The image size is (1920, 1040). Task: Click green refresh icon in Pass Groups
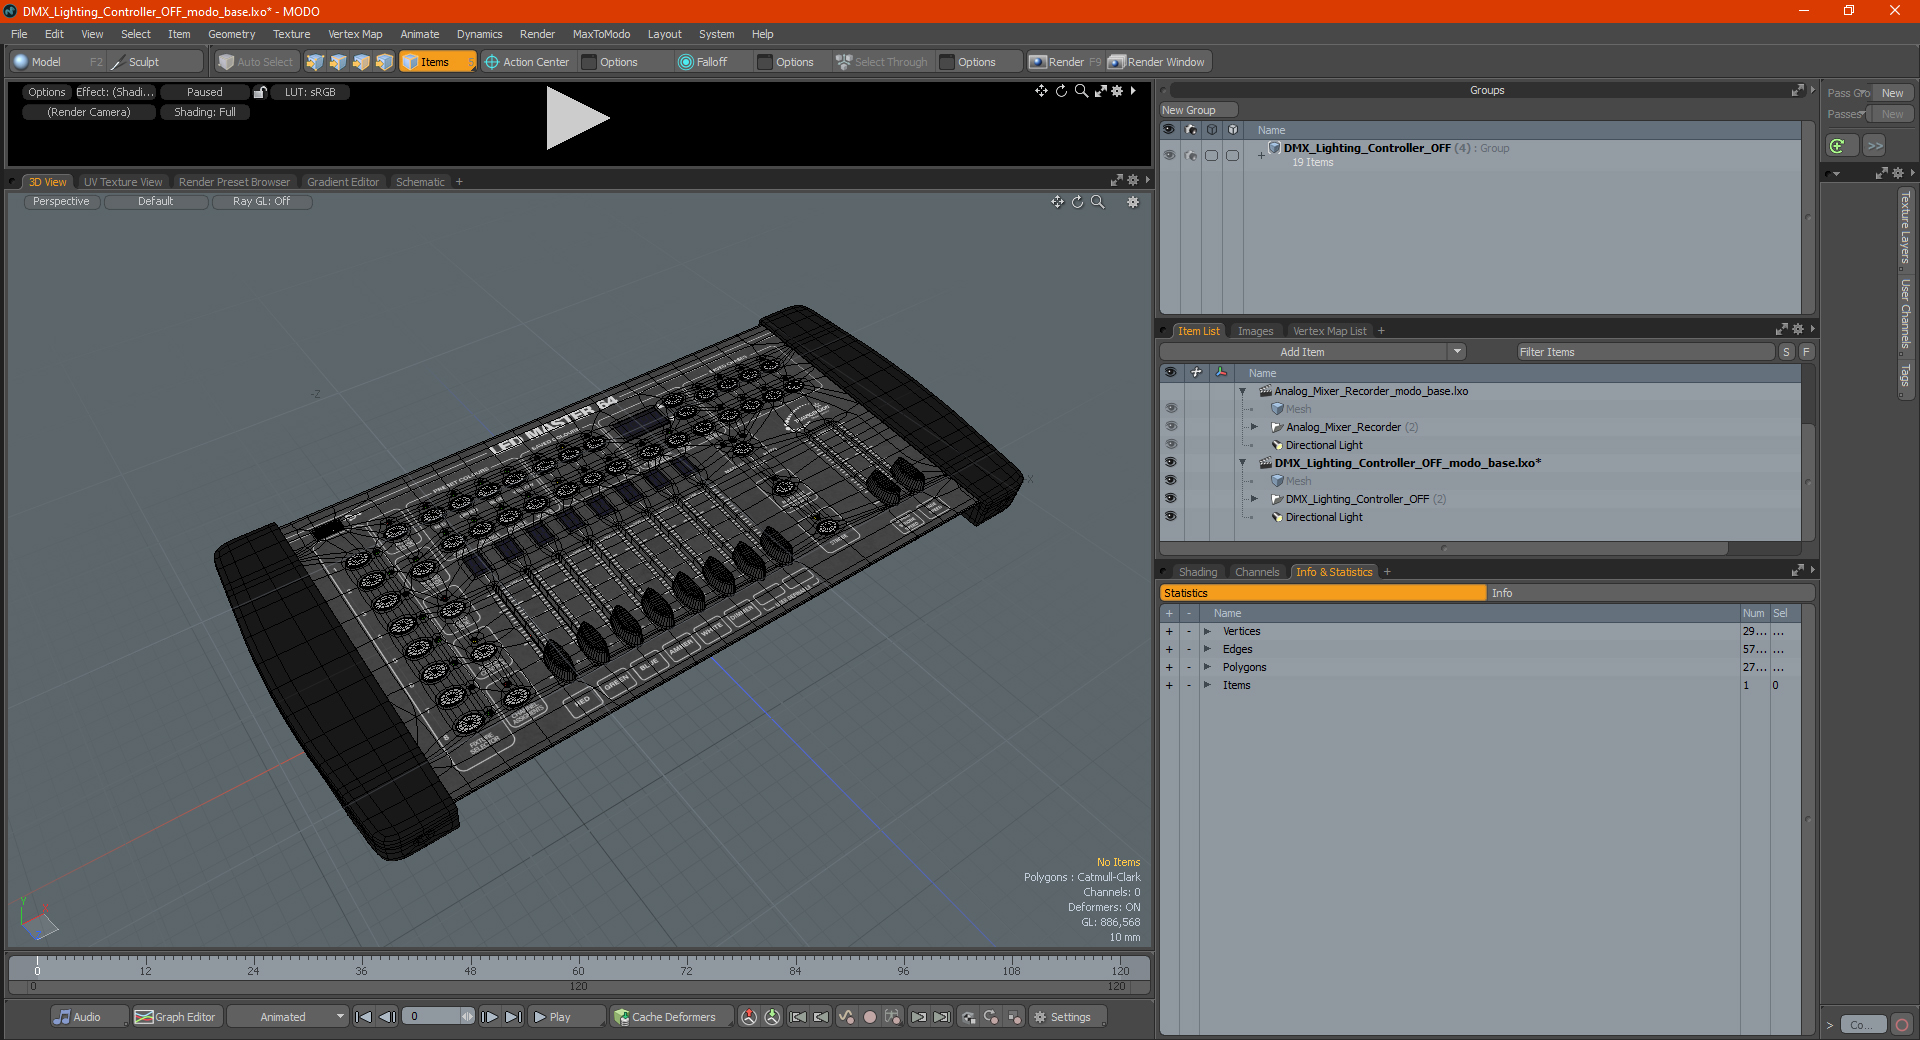(1838, 146)
